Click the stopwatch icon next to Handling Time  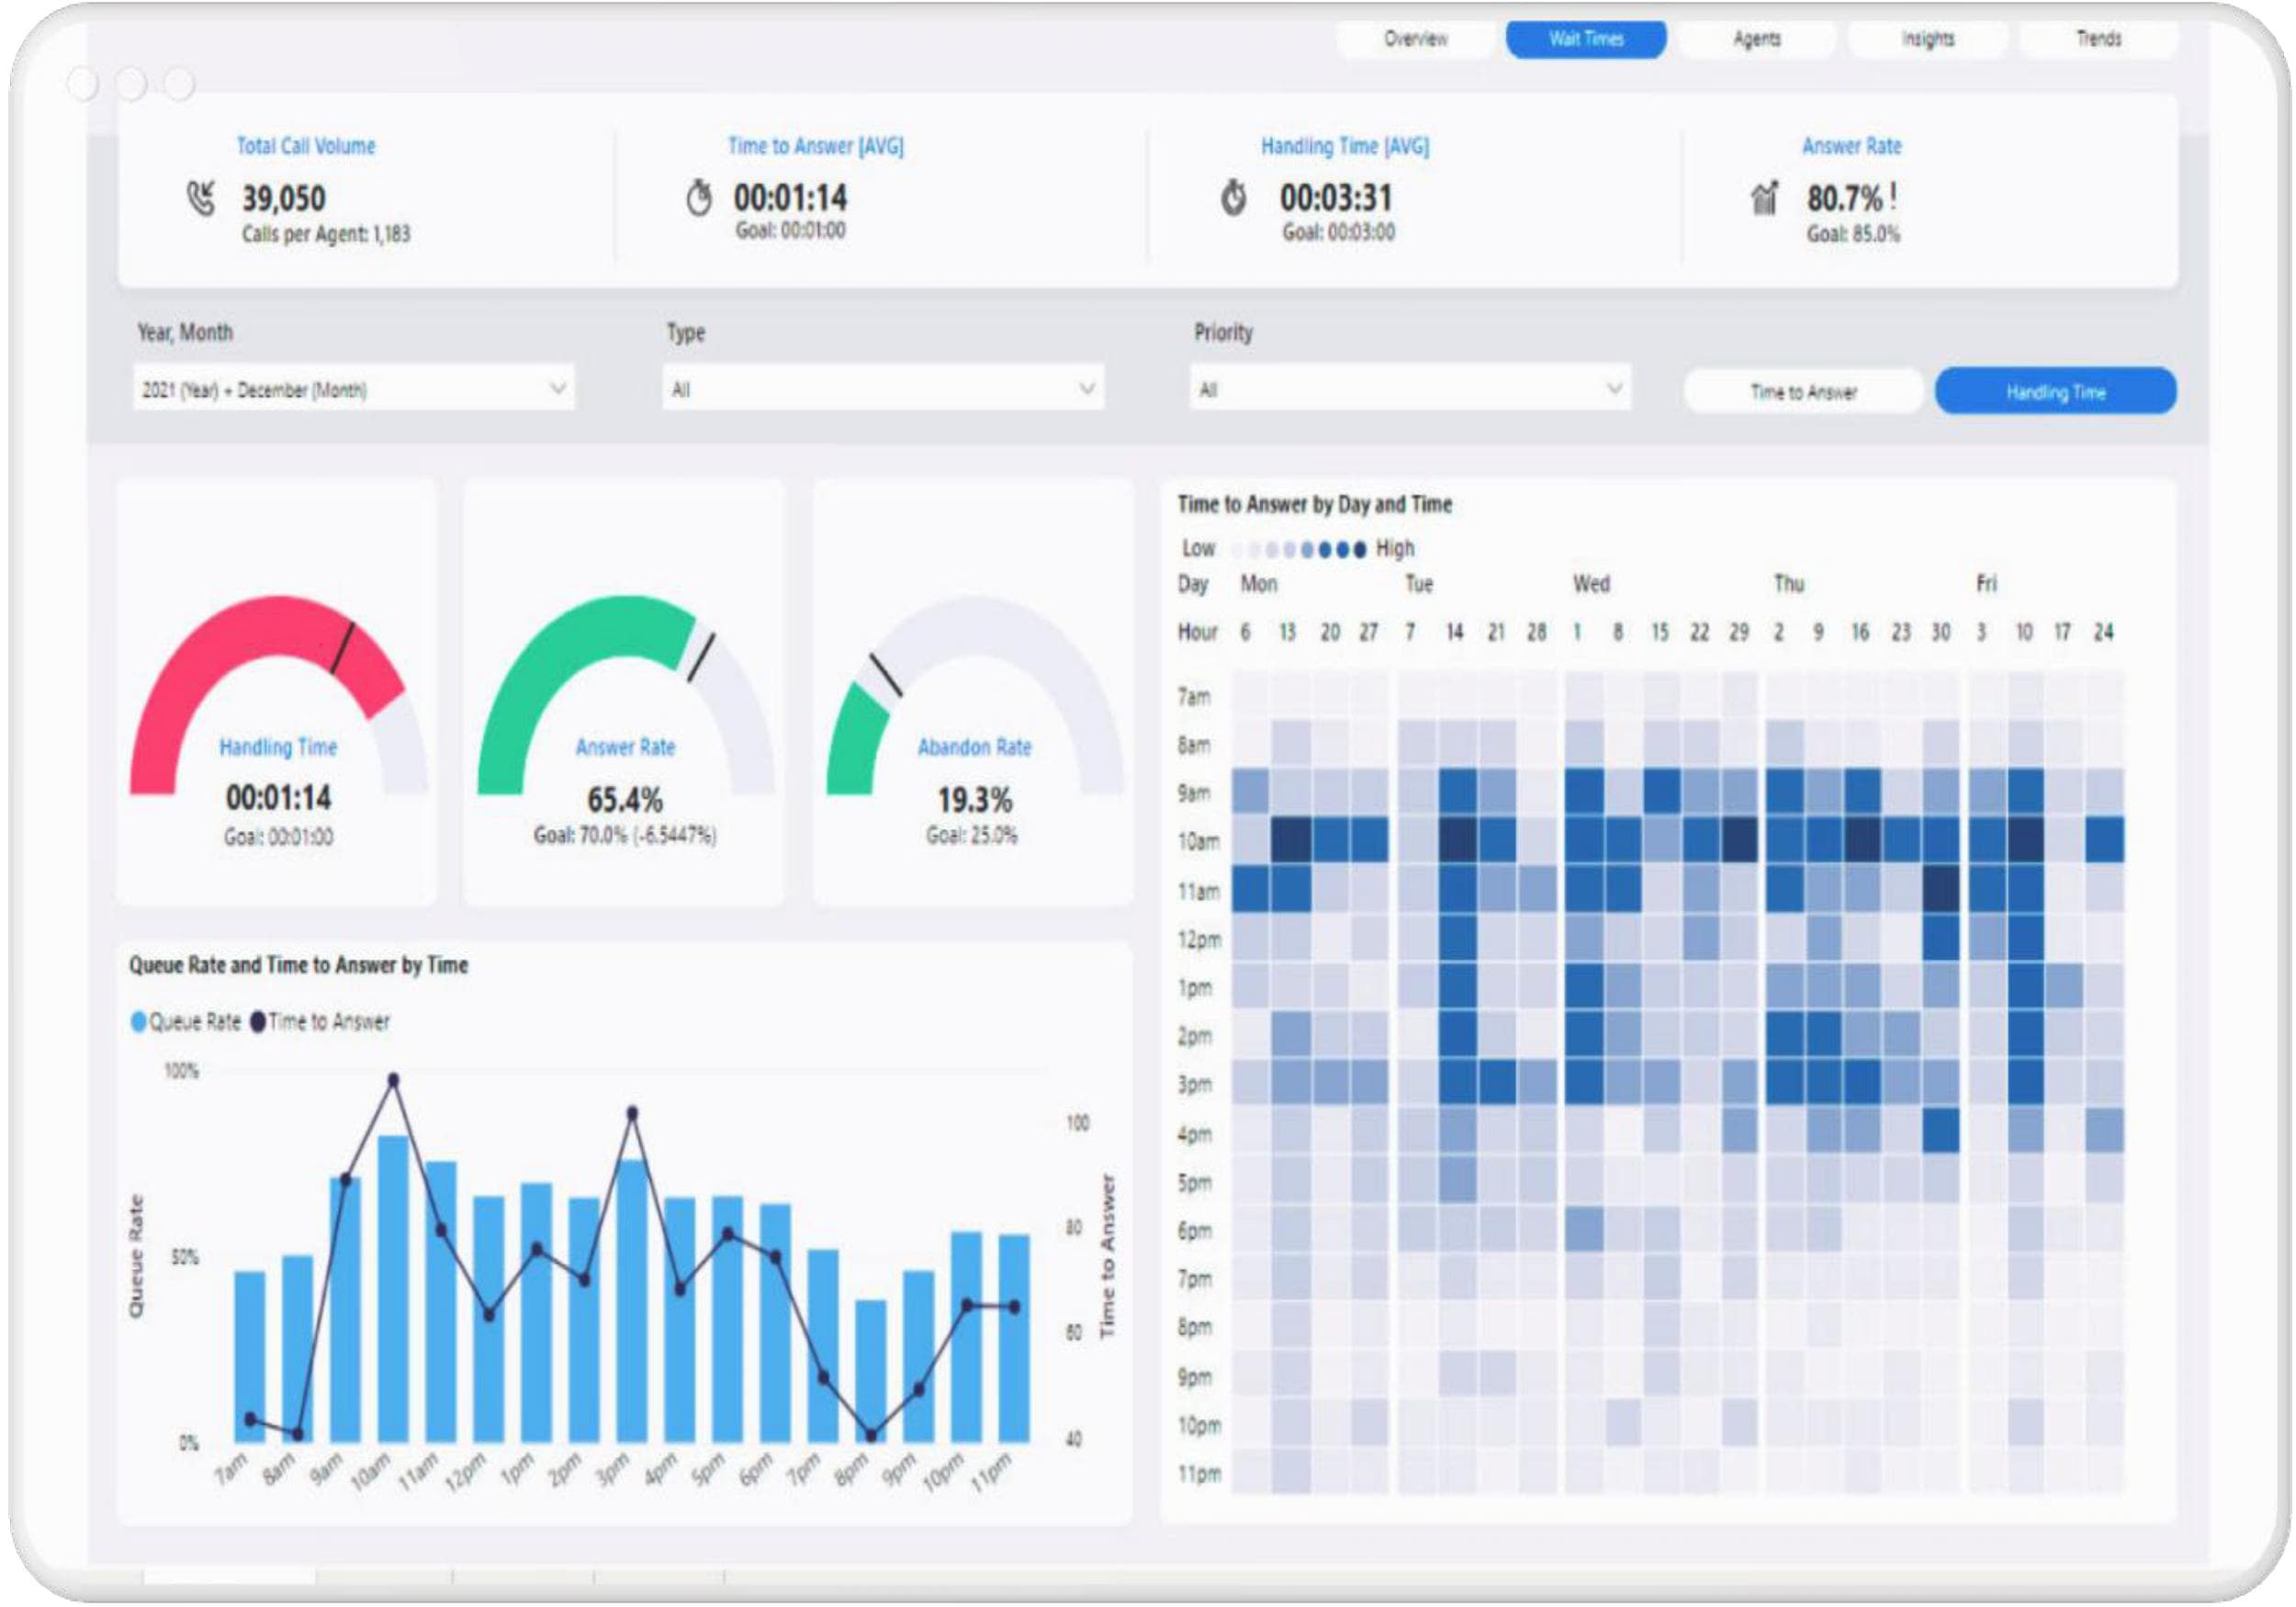point(1234,197)
